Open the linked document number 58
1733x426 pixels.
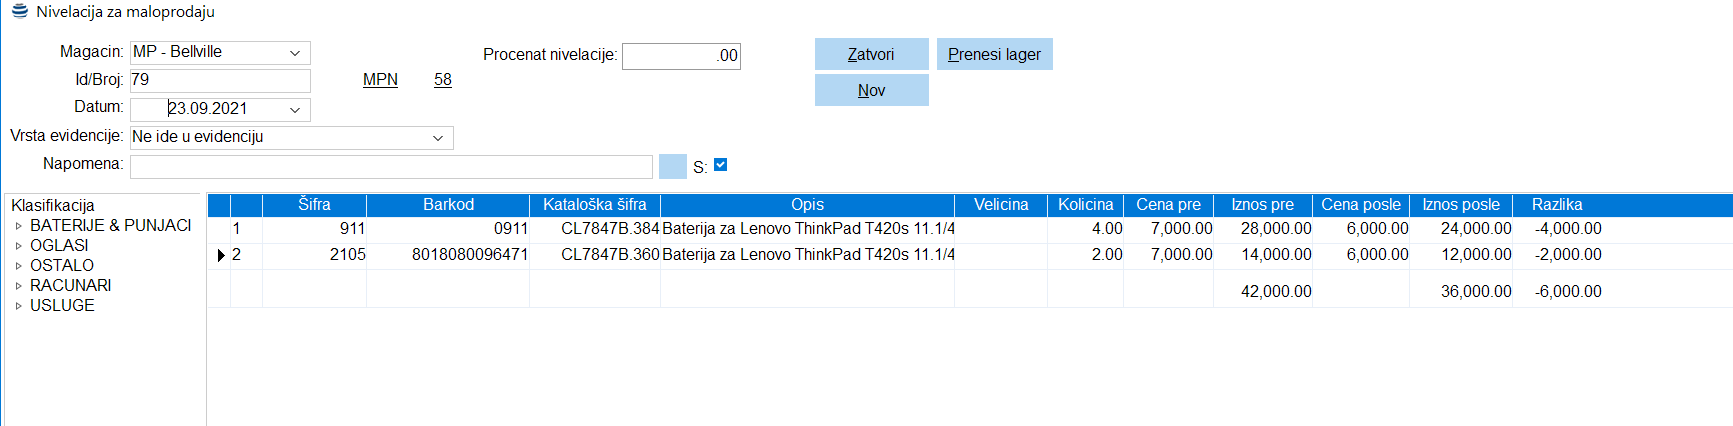click(443, 80)
